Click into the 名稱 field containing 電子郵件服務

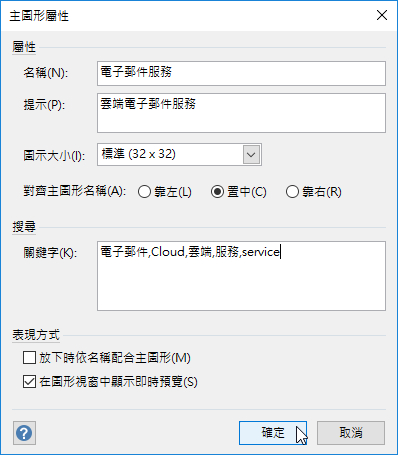(x=241, y=73)
